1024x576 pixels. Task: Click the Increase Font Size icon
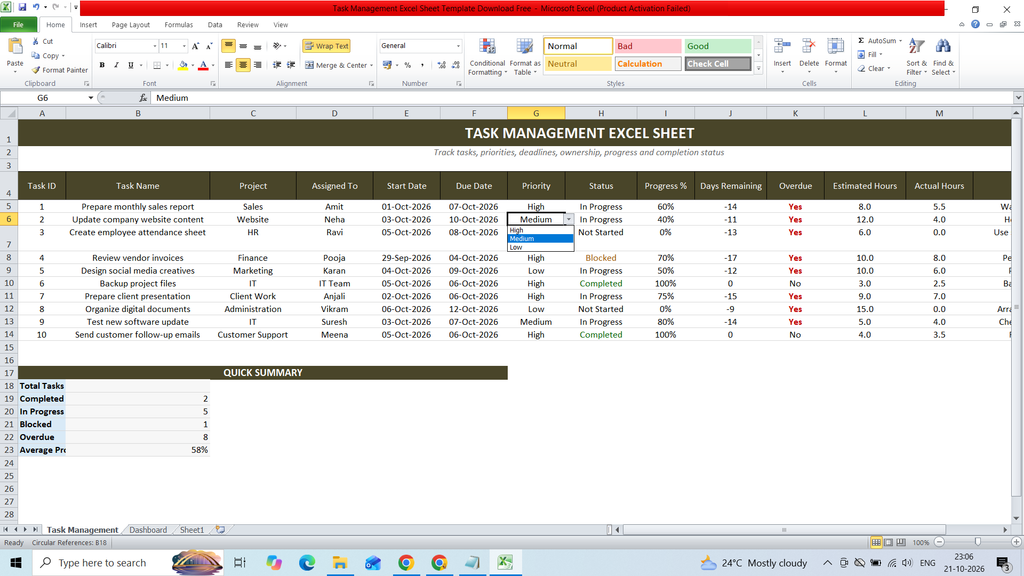tap(195, 46)
